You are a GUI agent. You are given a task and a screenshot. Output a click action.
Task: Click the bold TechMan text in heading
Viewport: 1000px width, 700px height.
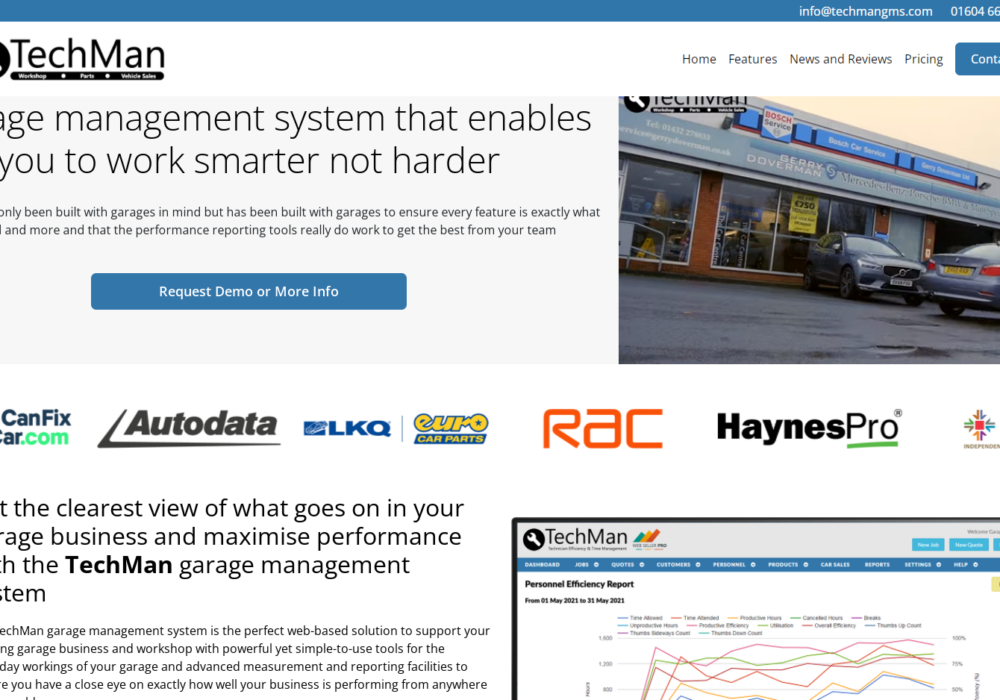pos(119,565)
